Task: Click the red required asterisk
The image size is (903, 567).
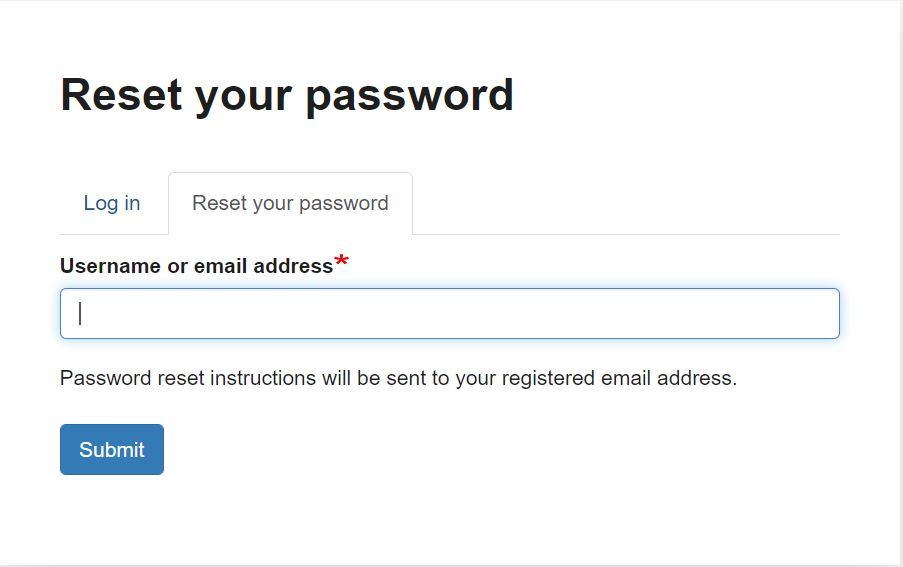Action: (x=342, y=263)
